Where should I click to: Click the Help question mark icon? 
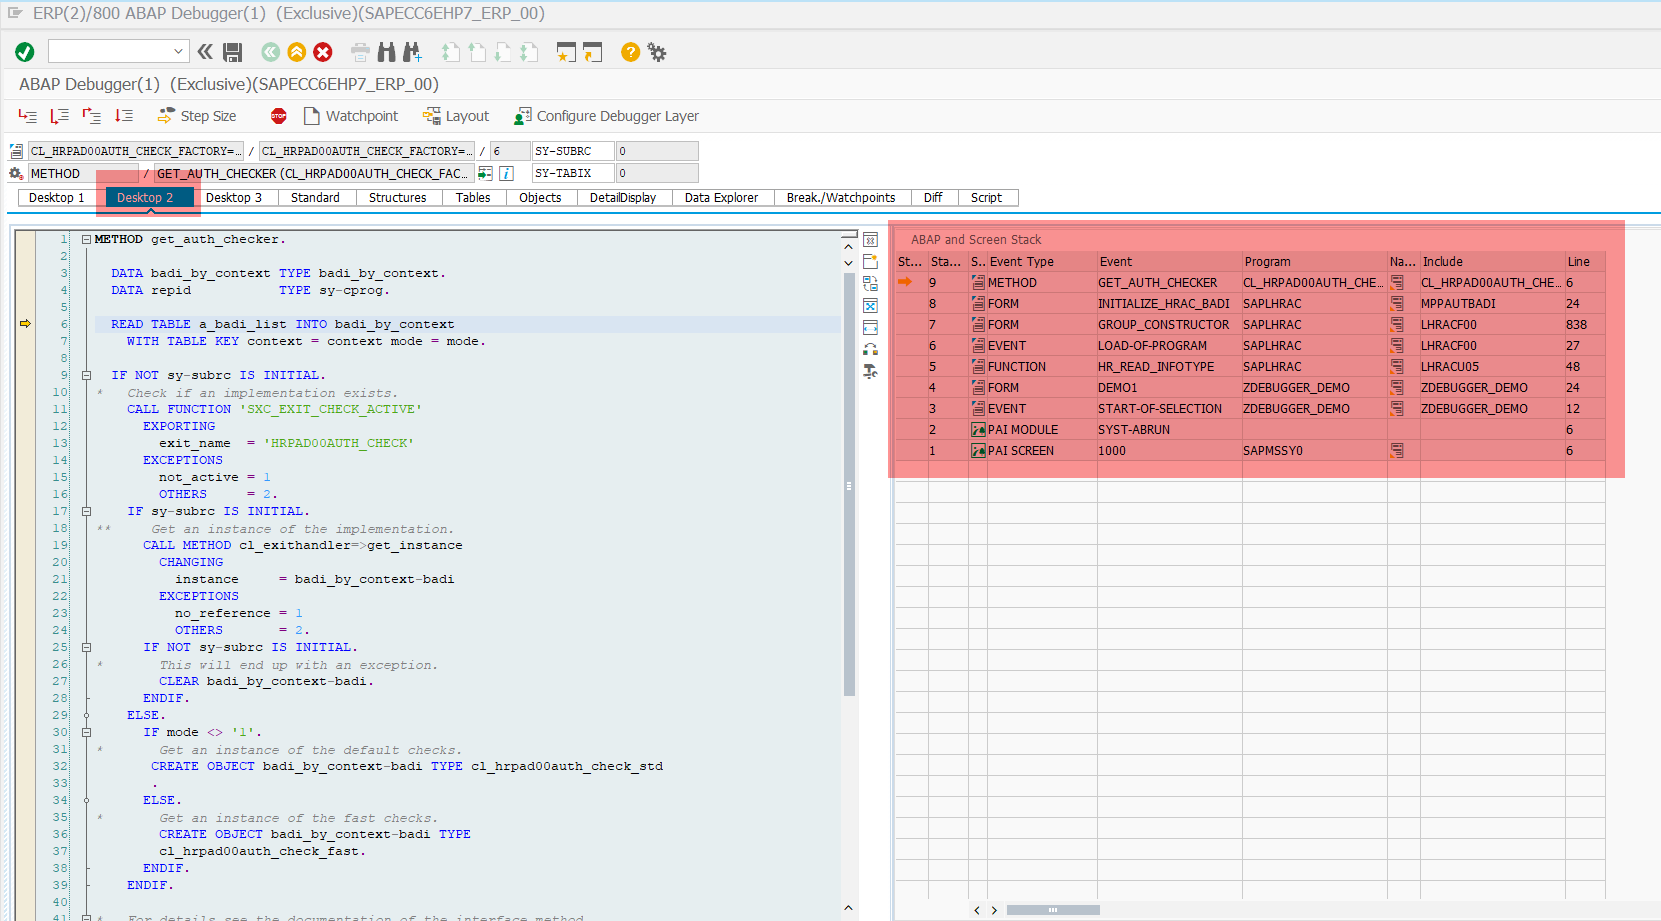(629, 51)
